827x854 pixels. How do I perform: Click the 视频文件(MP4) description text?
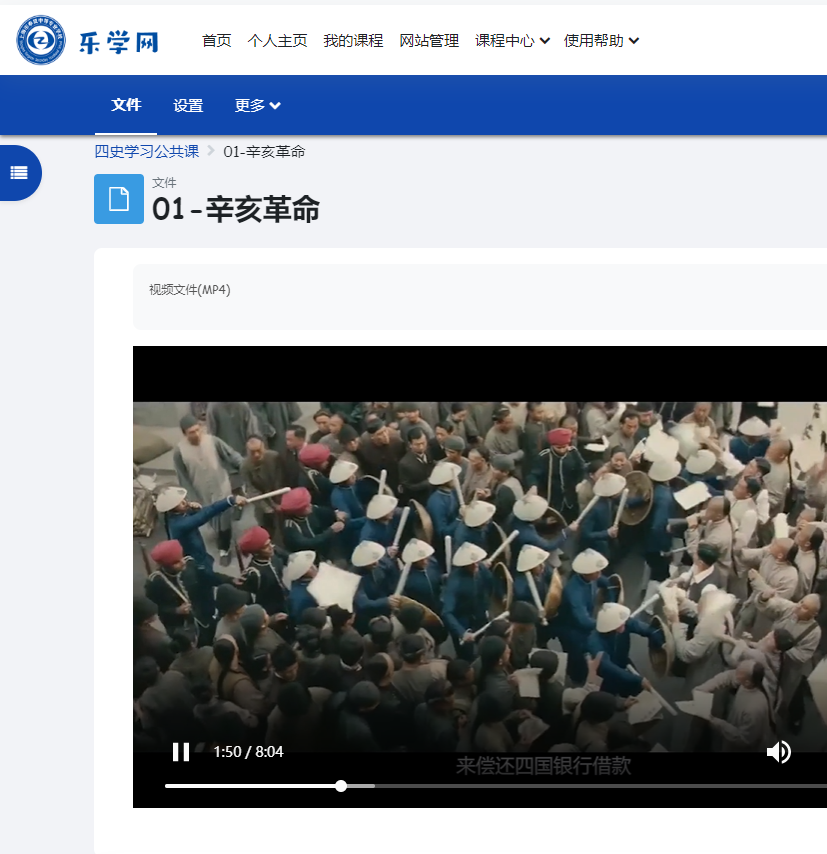tap(190, 289)
